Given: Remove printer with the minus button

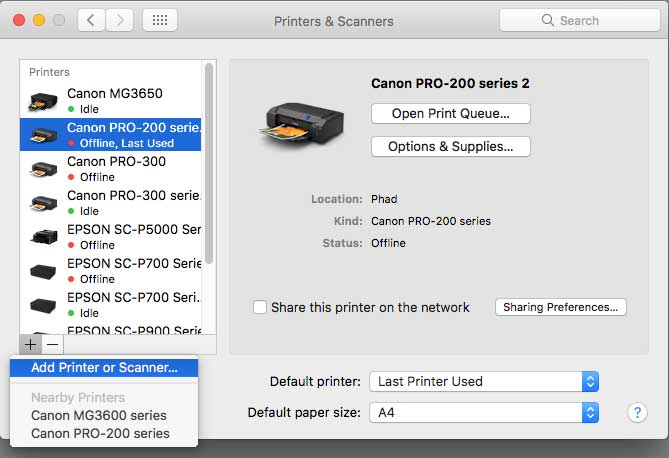Looking at the screenshot, I should click(52, 344).
